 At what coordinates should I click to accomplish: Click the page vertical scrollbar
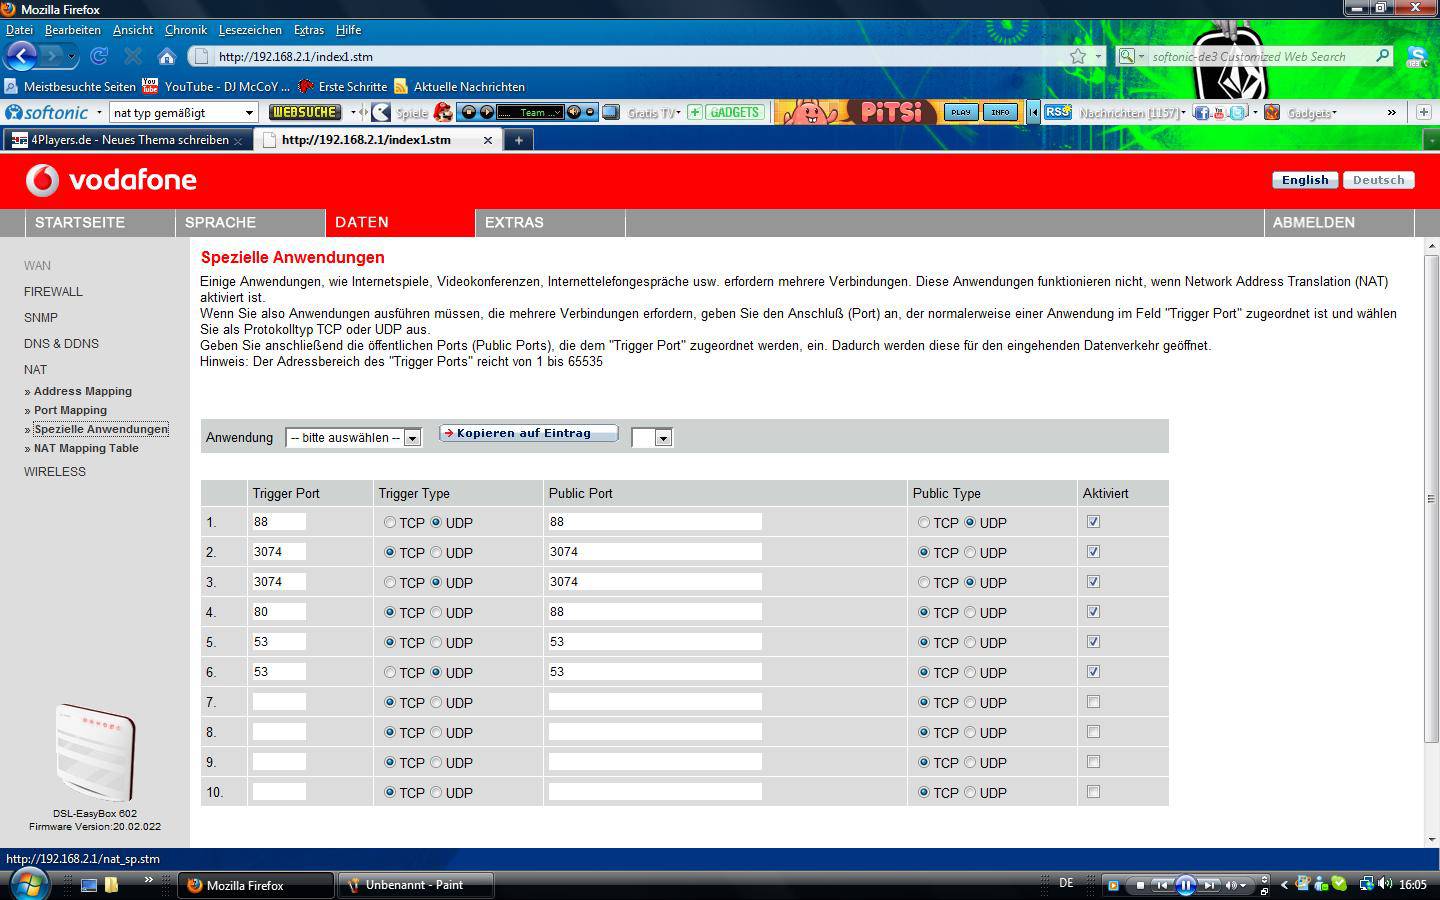tap(1431, 499)
